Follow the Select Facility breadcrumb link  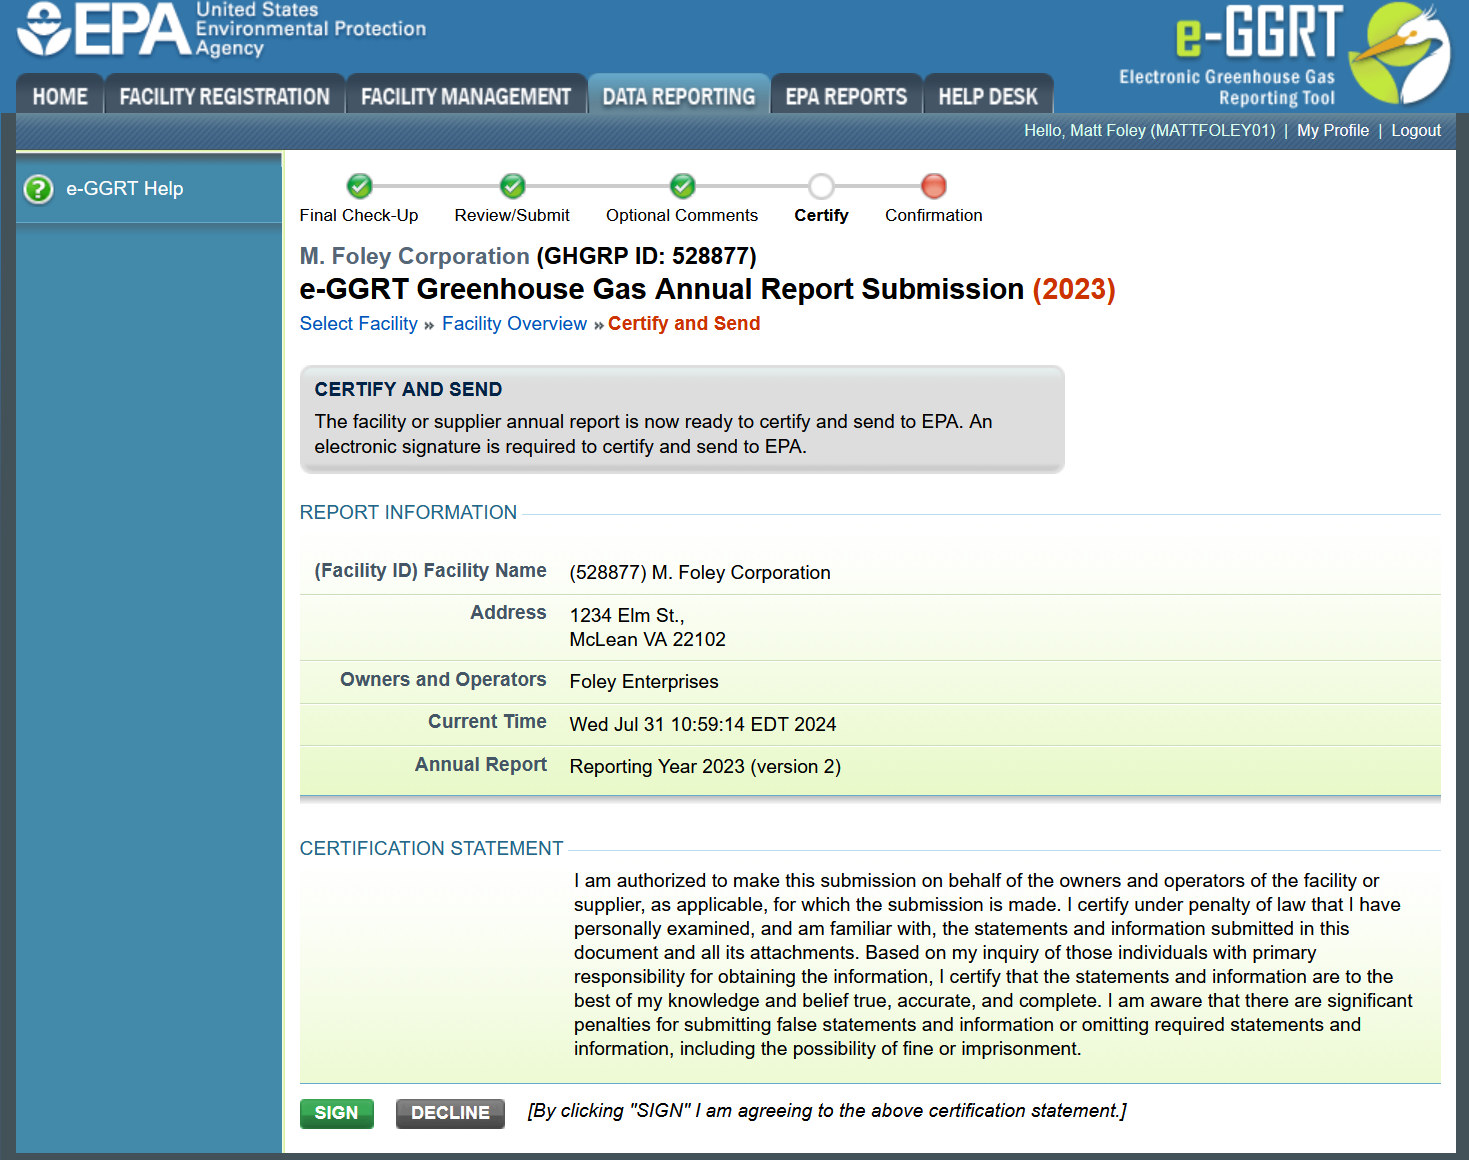(x=359, y=323)
